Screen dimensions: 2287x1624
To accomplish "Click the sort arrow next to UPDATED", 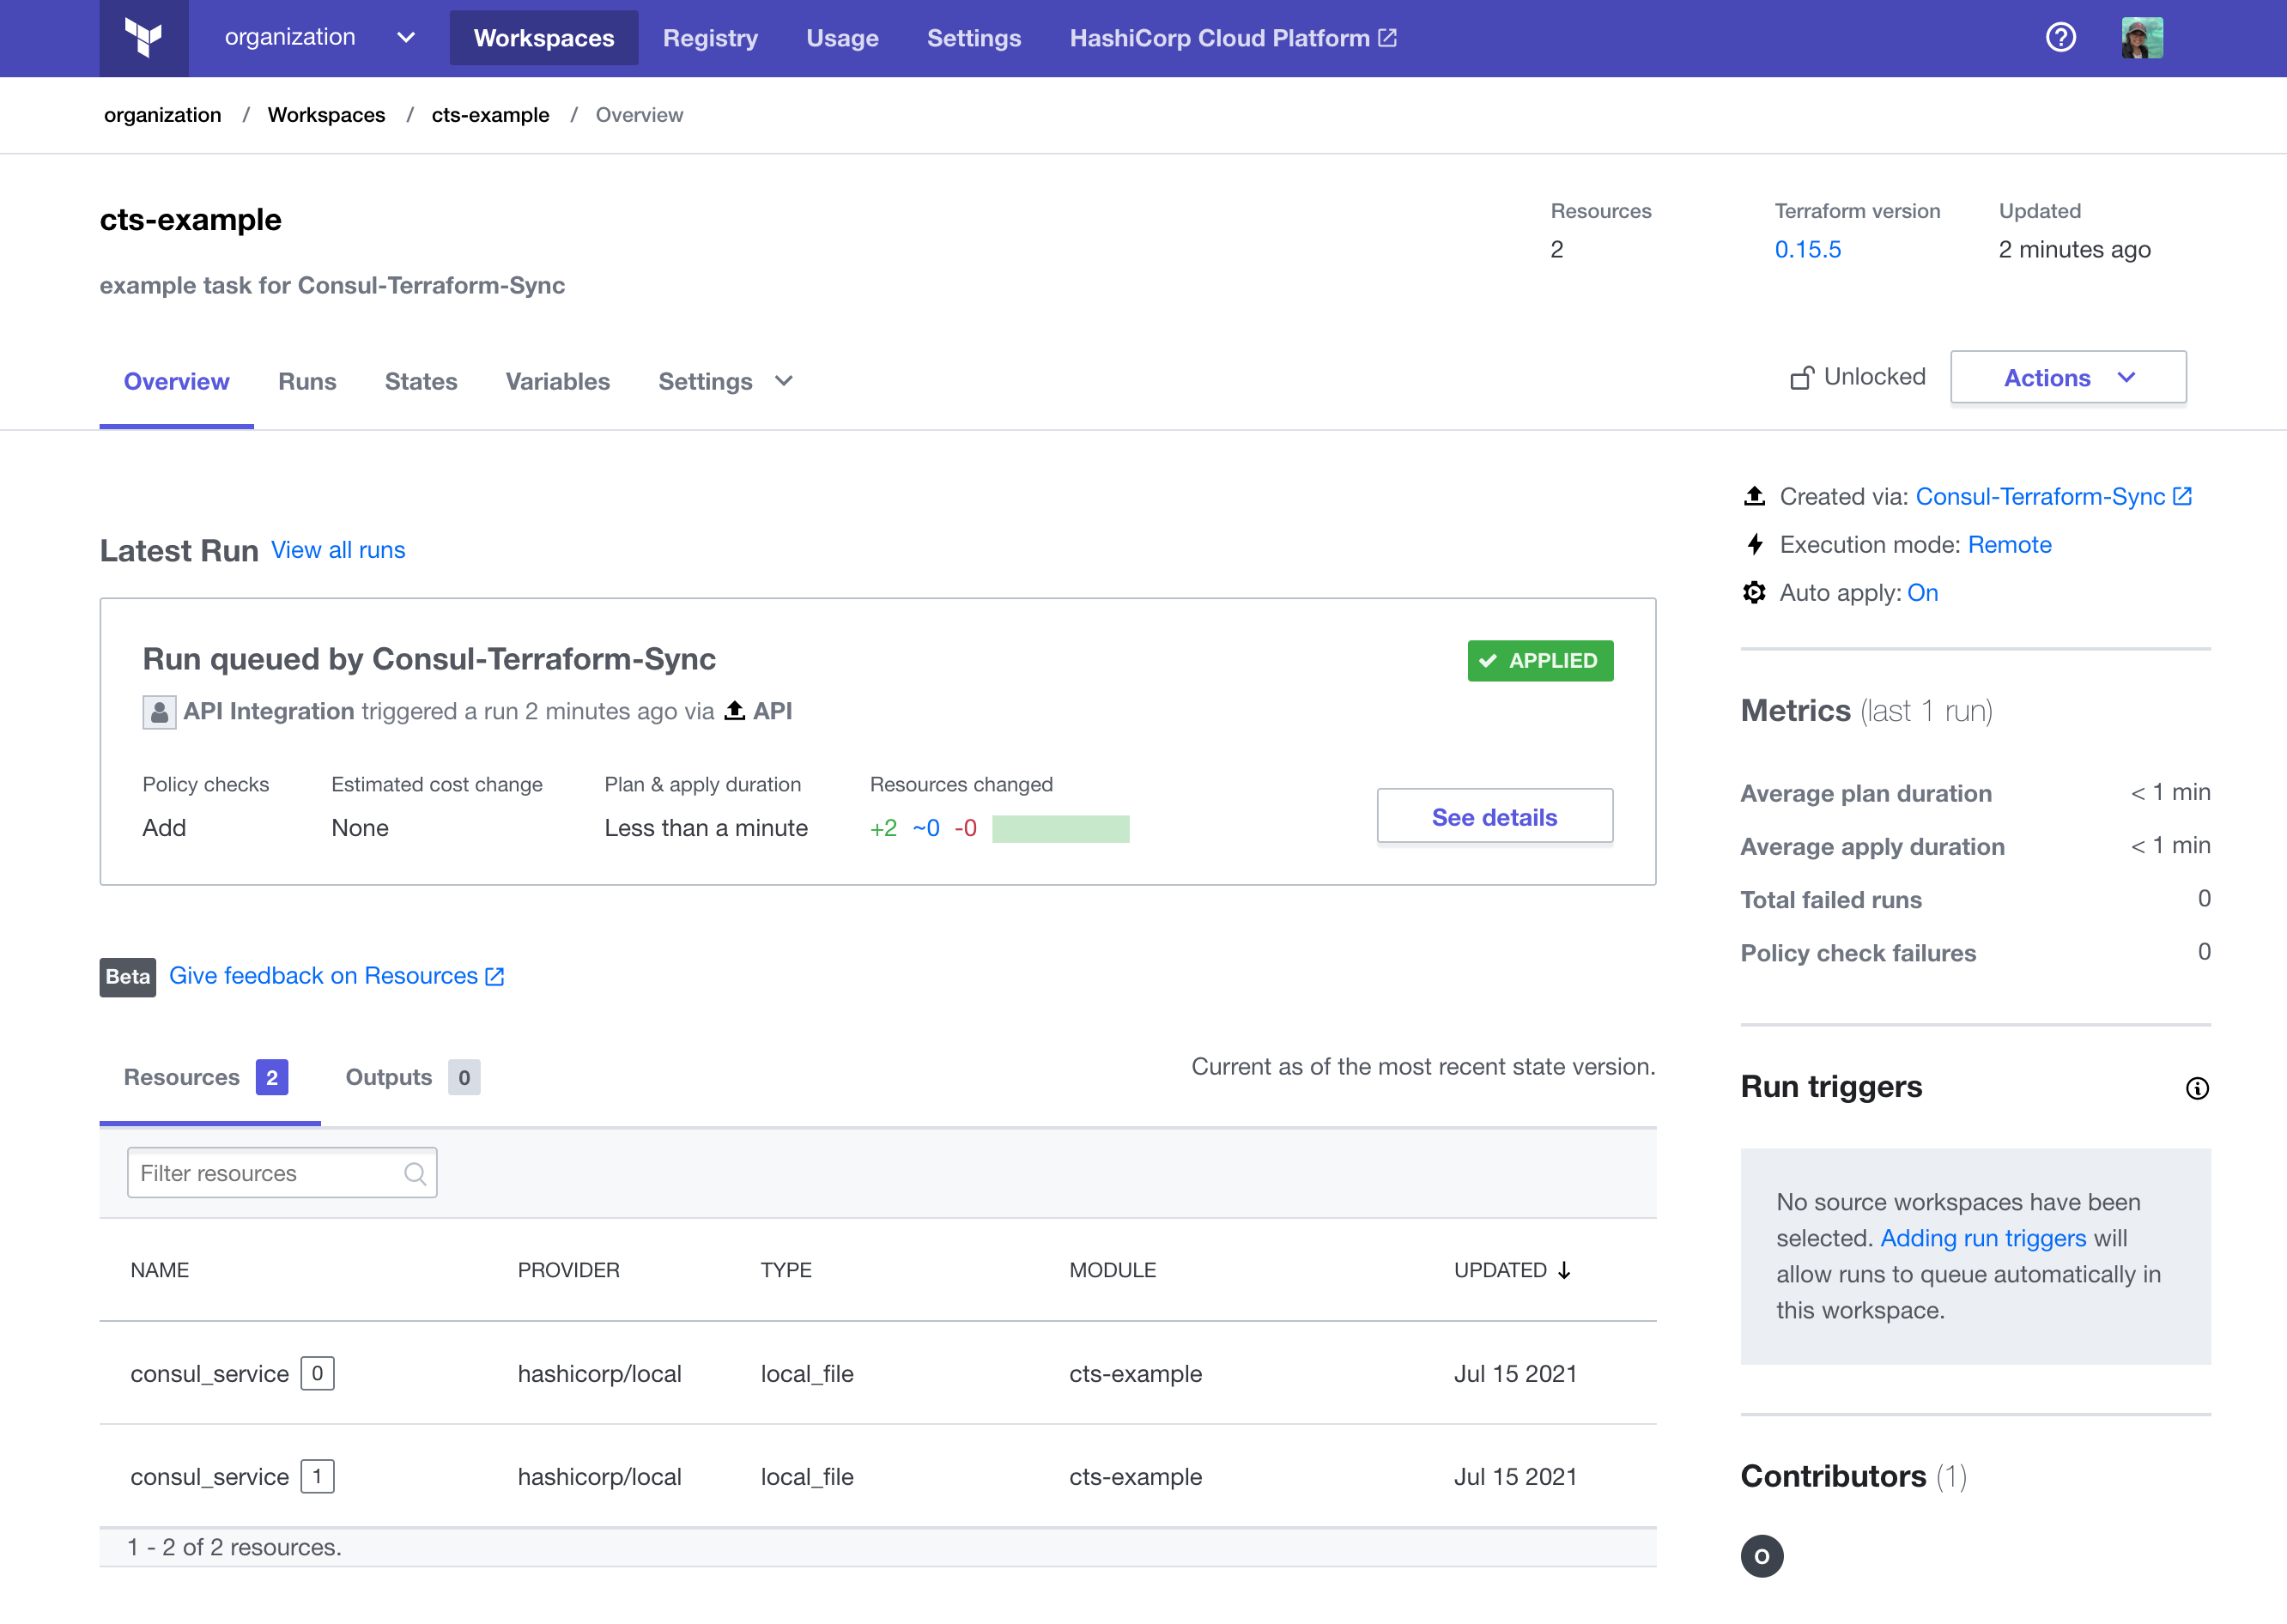I will tap(1565, 1270).
